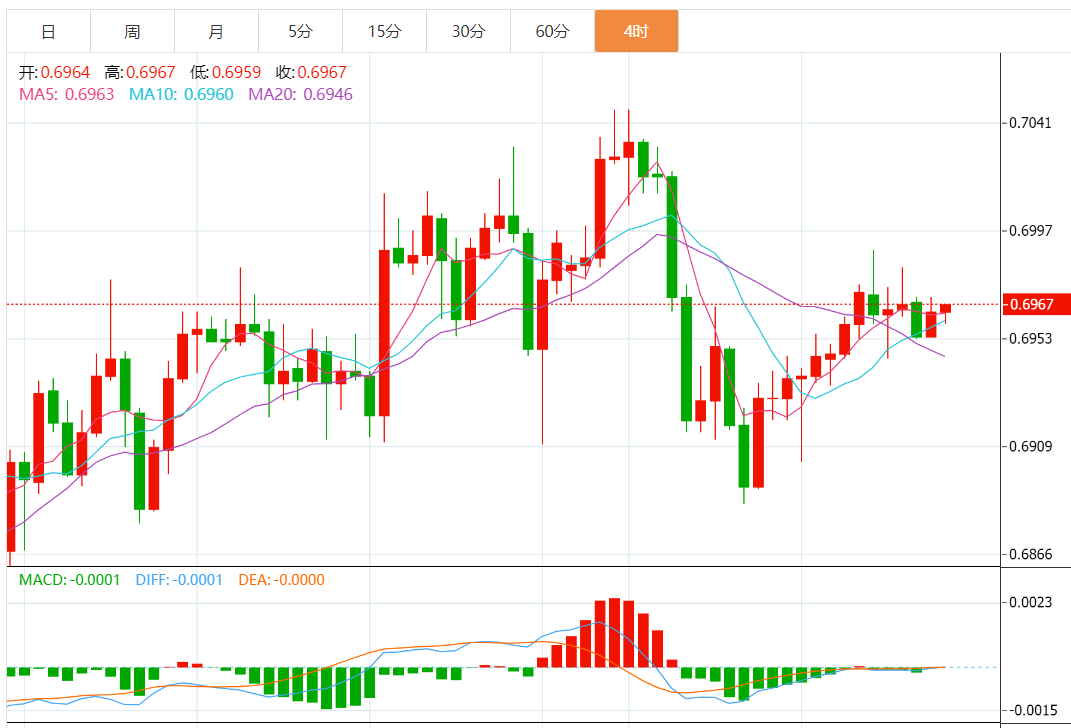Select the 周 weekly timeframe tab
The width and height of the screenshot is (1071, 728).
(132, 31)
